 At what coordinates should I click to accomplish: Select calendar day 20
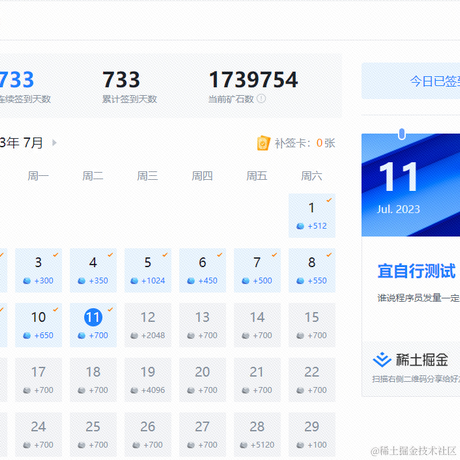202,380
